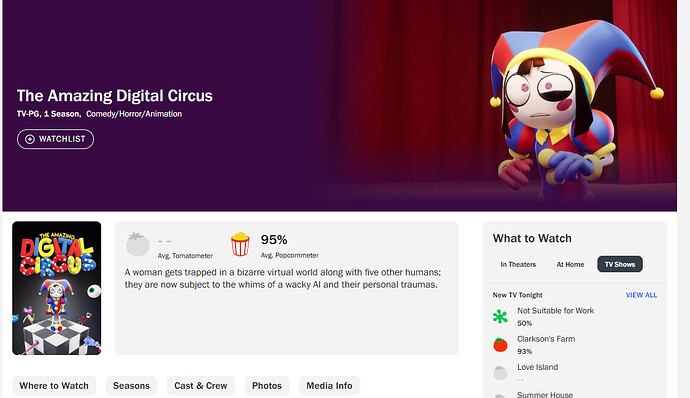Click the gray tomato icon beside Love Island
Viewport: 690px width, 398px height.
click(500, 373)
